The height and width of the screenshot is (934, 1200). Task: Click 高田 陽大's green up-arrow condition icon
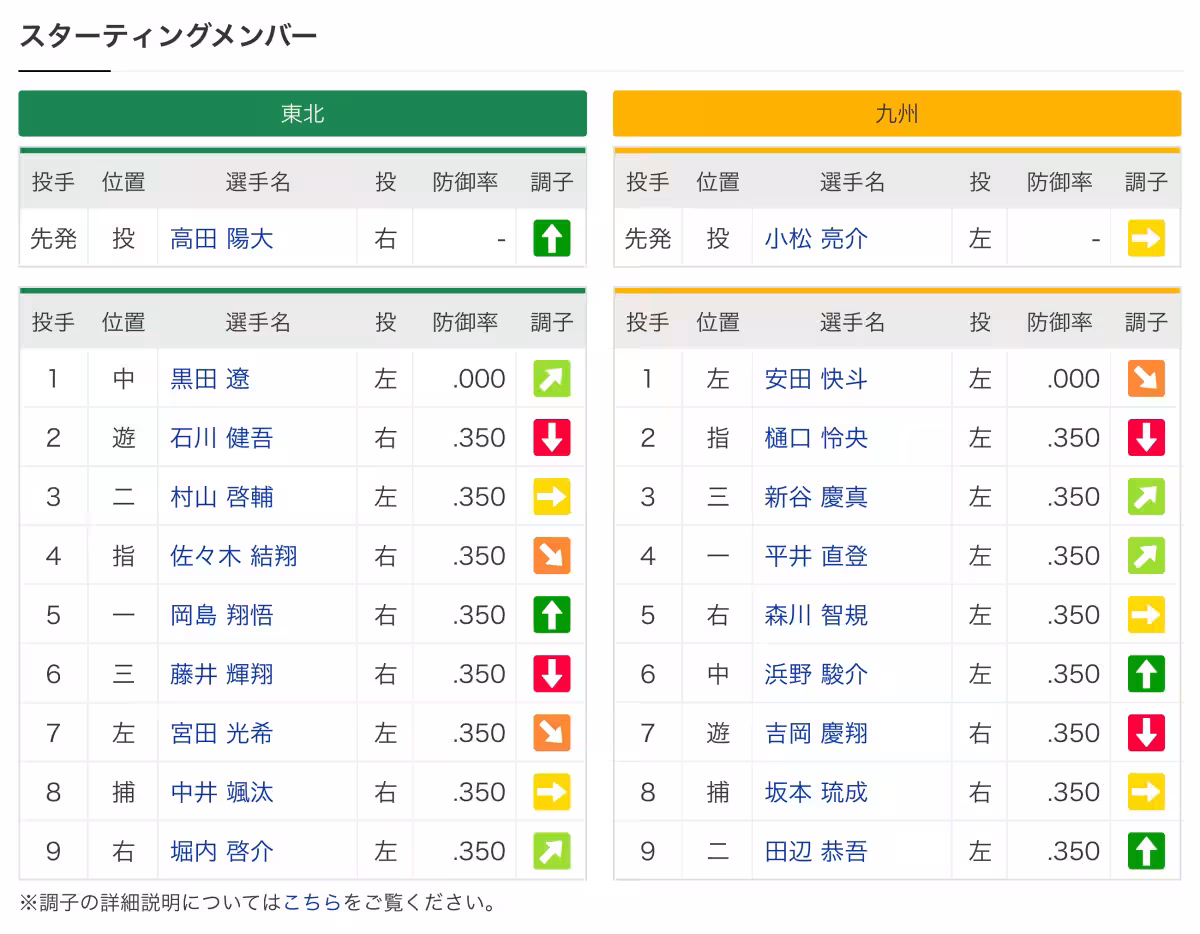click(550, 237)
